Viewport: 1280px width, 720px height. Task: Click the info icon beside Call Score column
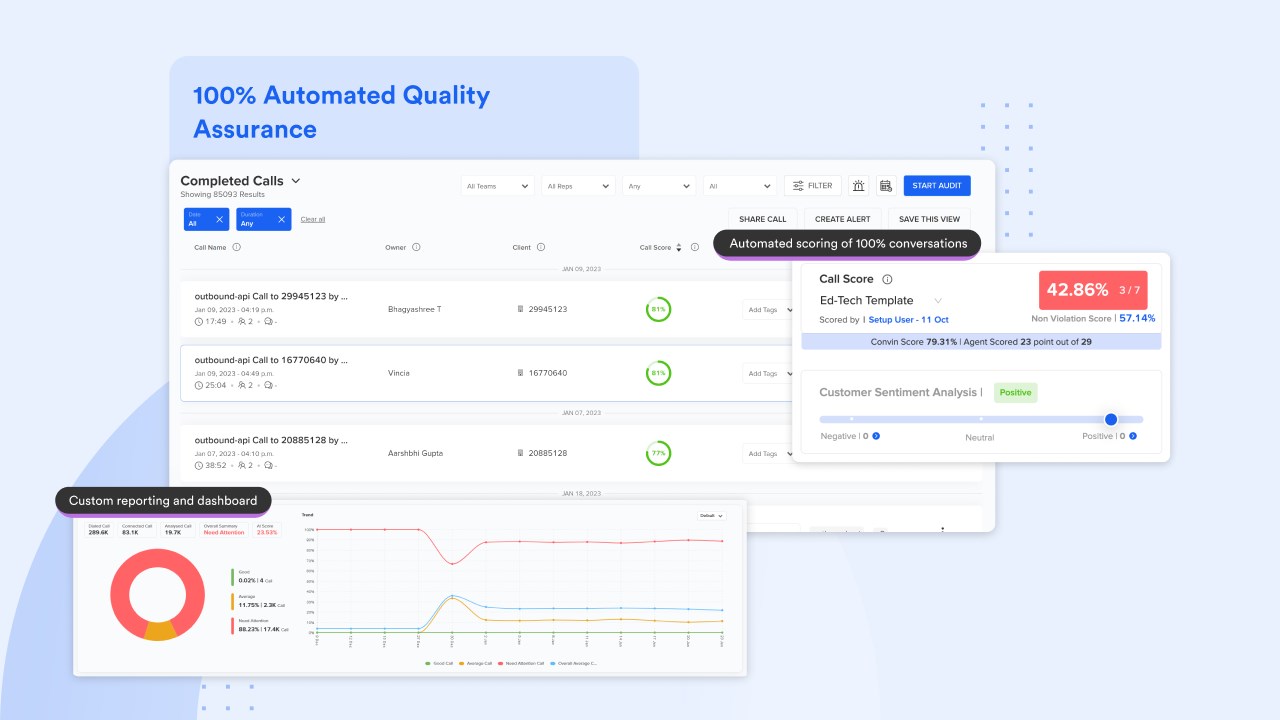(695, 247)
